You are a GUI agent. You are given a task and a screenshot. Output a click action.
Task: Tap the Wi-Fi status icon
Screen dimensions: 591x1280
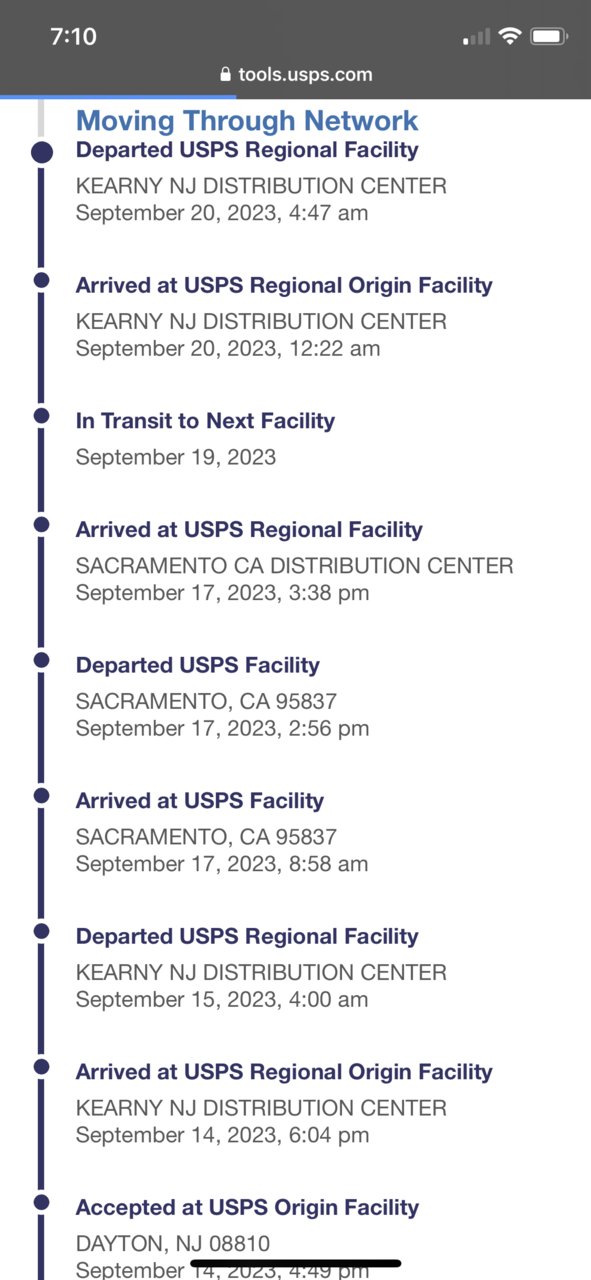[510, 37]
